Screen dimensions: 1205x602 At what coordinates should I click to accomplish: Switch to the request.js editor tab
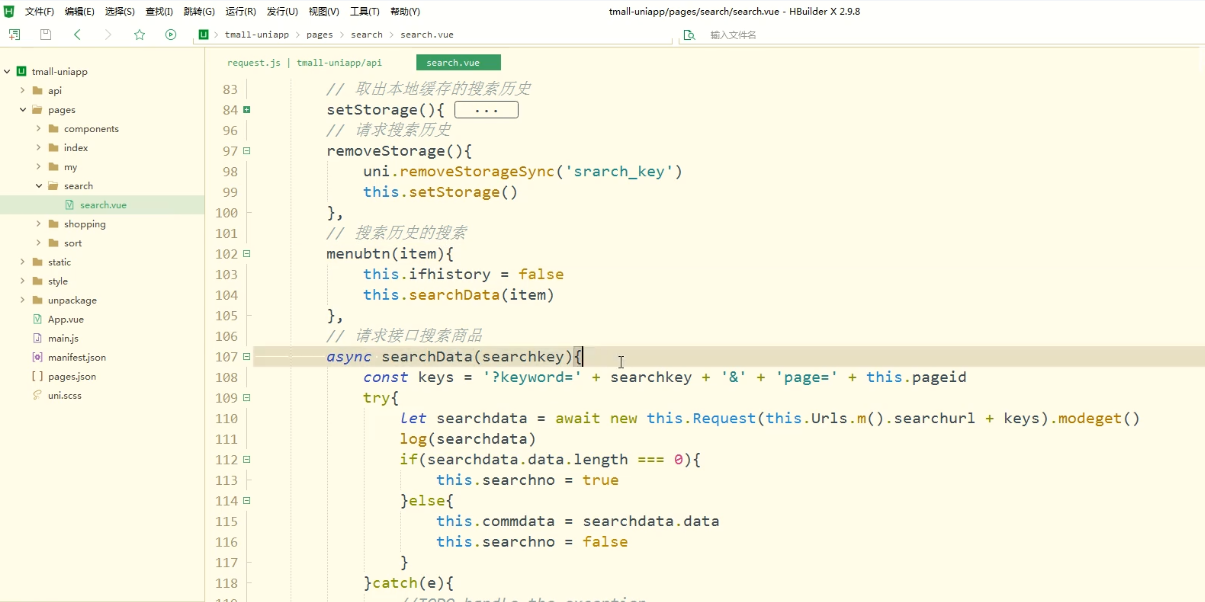coord(304,62)
